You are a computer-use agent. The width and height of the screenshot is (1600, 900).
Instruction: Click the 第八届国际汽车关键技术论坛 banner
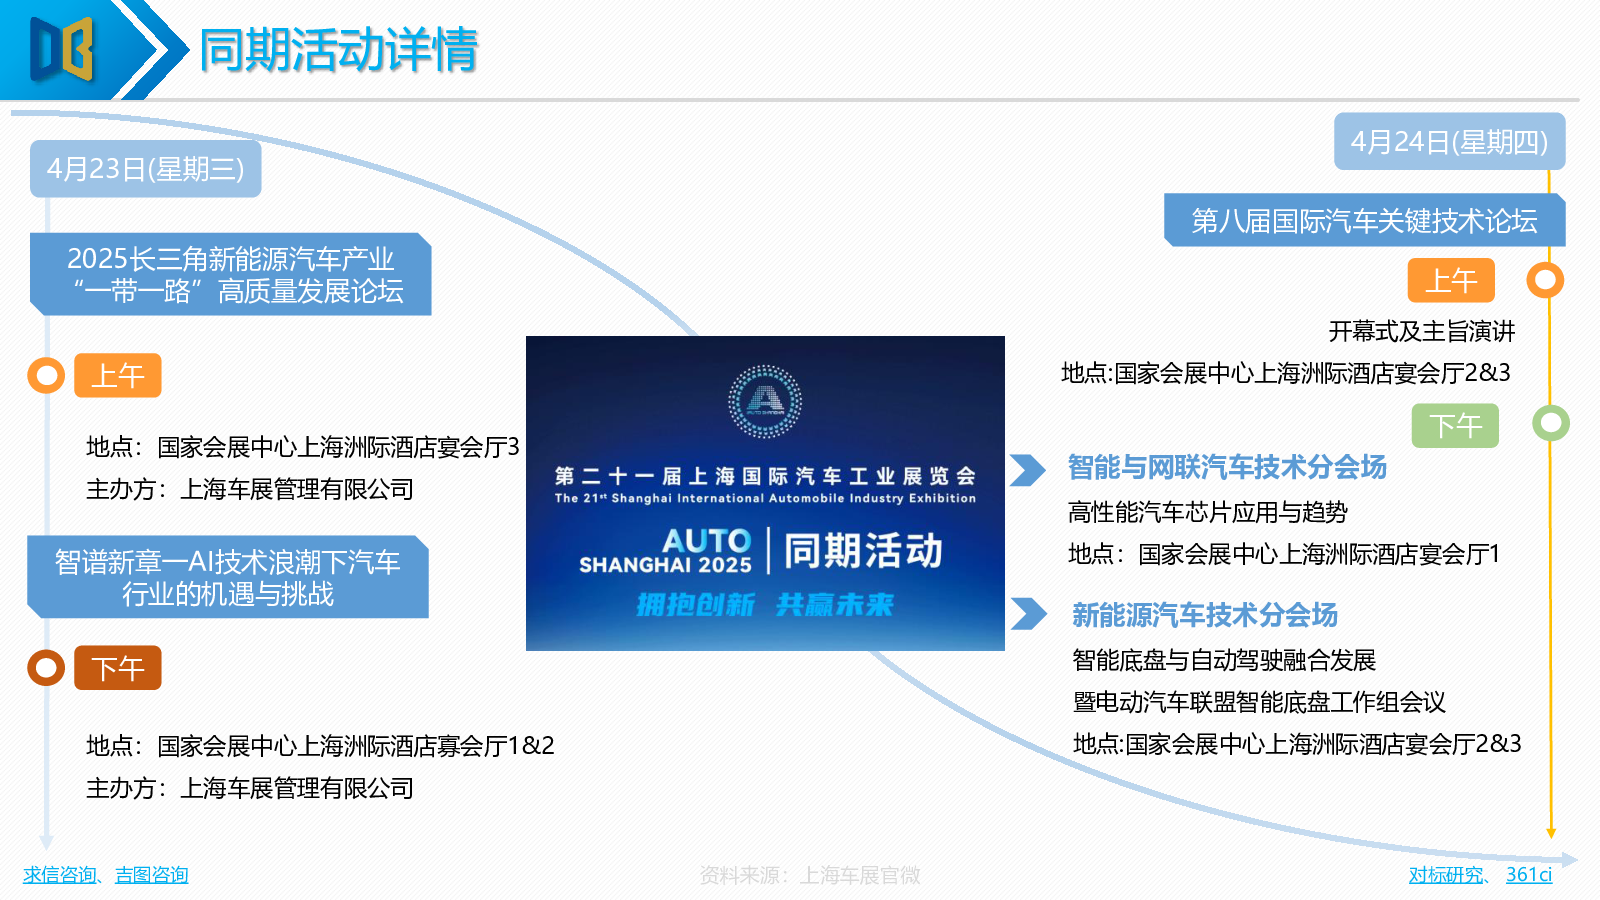pyautogui.click(x=1364, y=221)
